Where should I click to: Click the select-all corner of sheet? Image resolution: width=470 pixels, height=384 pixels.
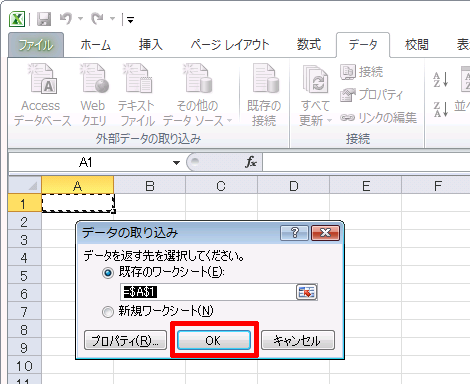tap(25, 185)
